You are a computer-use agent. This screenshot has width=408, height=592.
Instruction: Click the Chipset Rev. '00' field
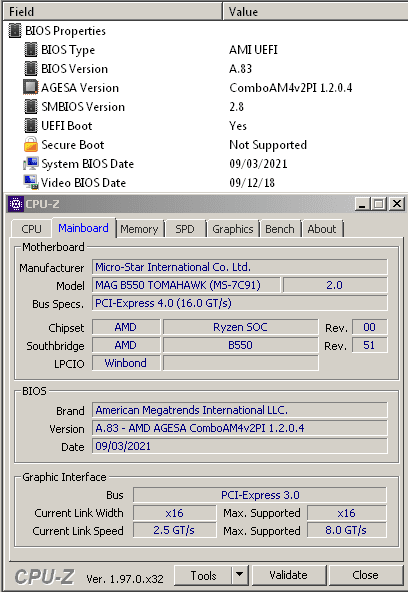click(x=370, y=327)
